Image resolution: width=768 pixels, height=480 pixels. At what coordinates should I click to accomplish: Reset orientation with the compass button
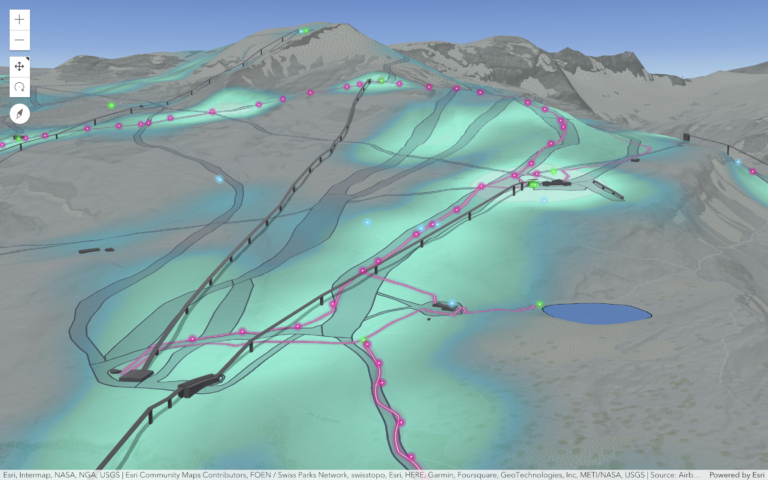pyautogui.click(x=19, y=114)
